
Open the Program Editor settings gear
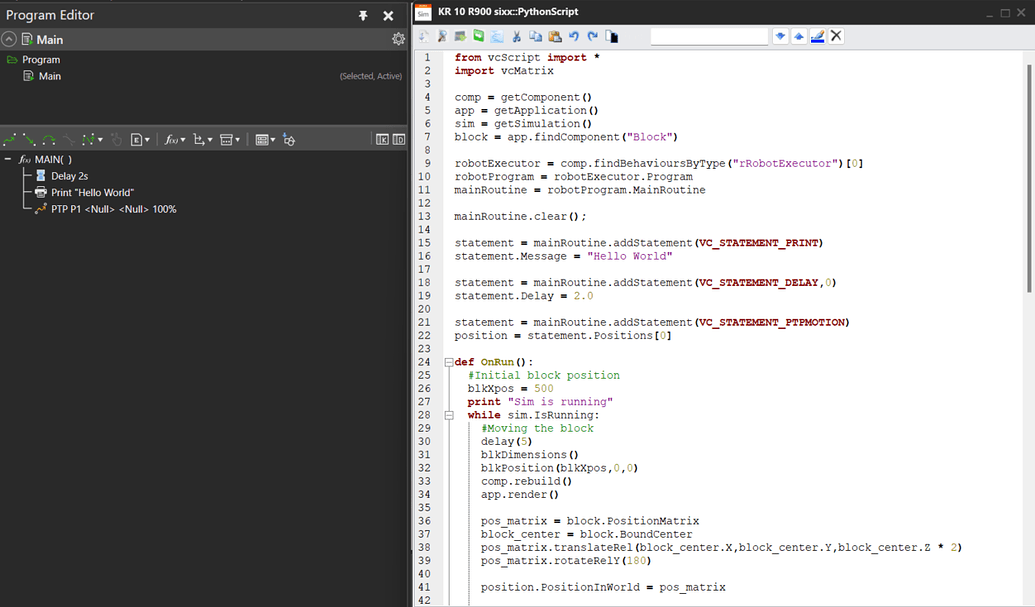click(398, 38)
